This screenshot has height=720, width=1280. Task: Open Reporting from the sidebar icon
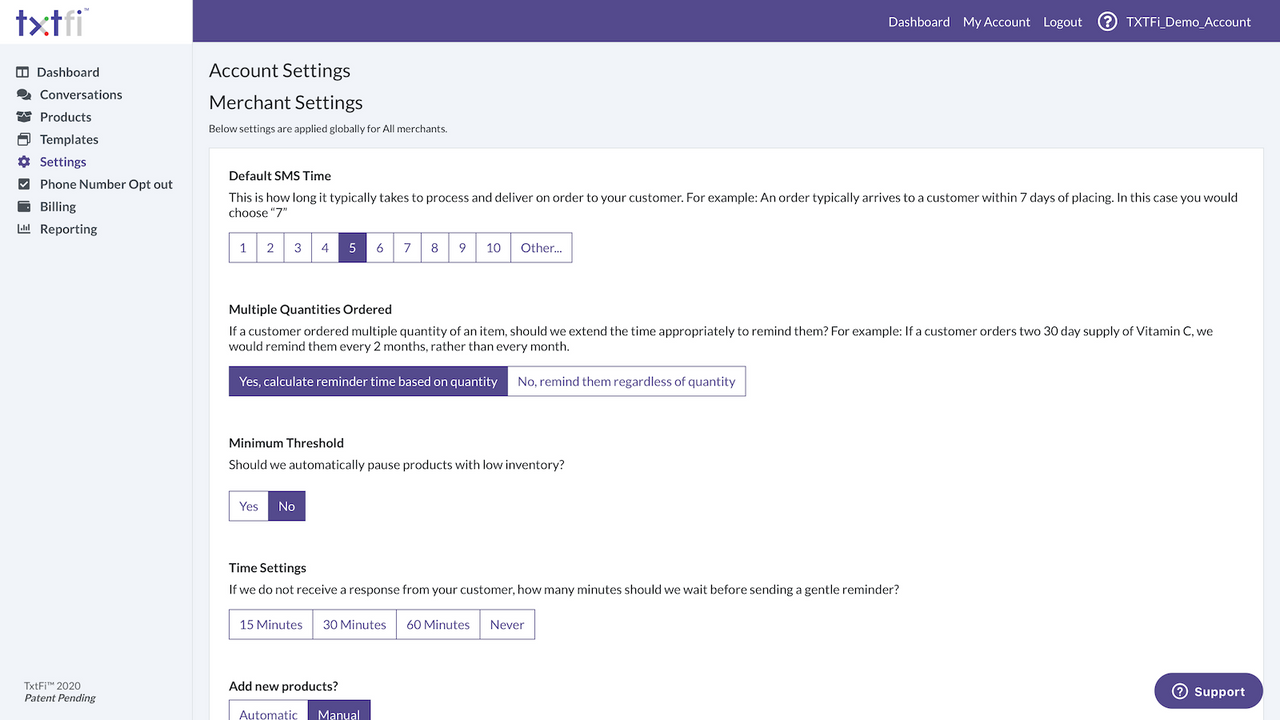pyautogui.click(x=22, y=228)
